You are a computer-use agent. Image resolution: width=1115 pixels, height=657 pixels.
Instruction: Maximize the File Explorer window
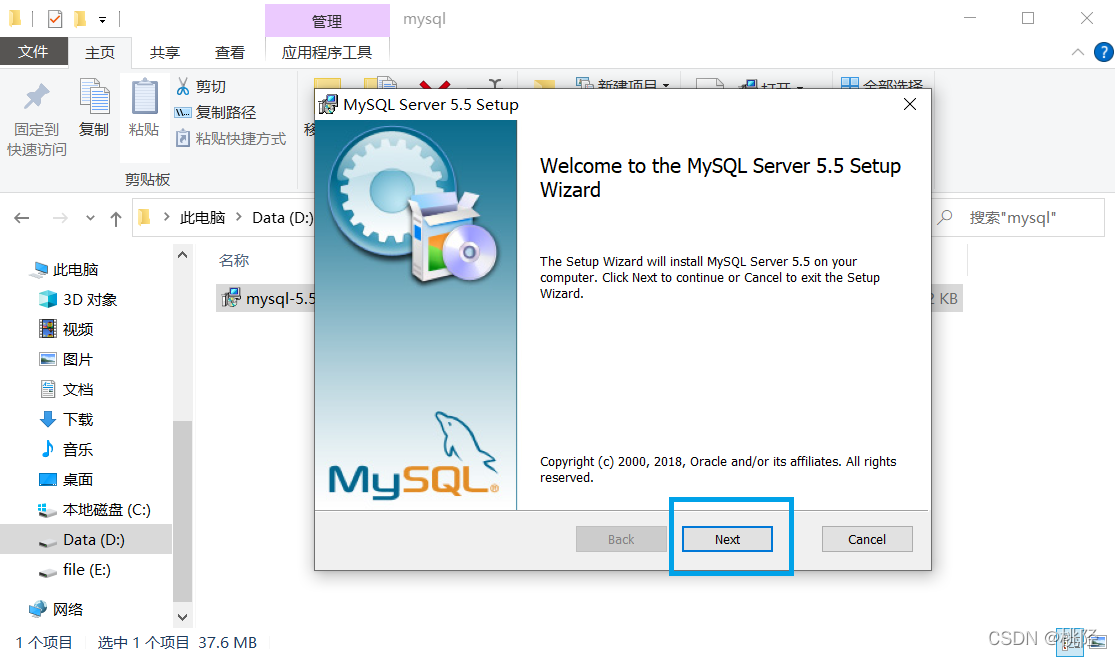coord(1028,18)
